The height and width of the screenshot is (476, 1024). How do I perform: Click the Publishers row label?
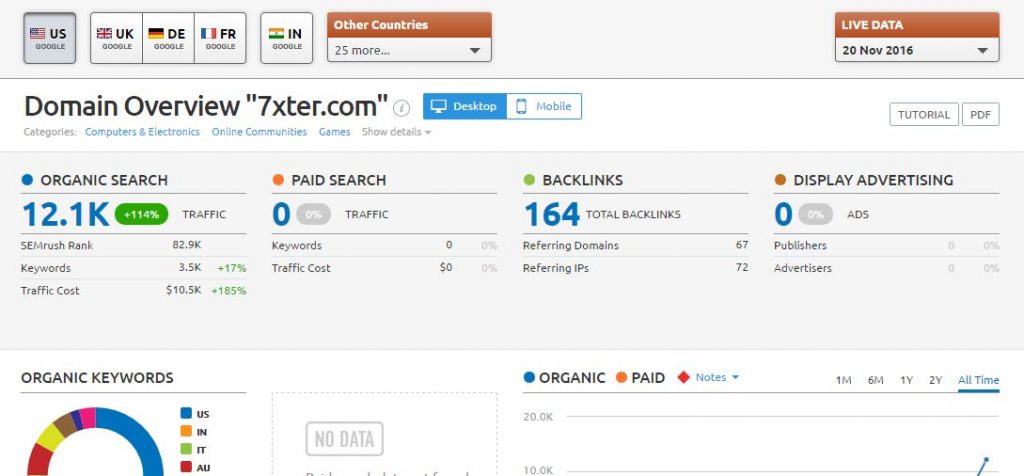point(800,246)
